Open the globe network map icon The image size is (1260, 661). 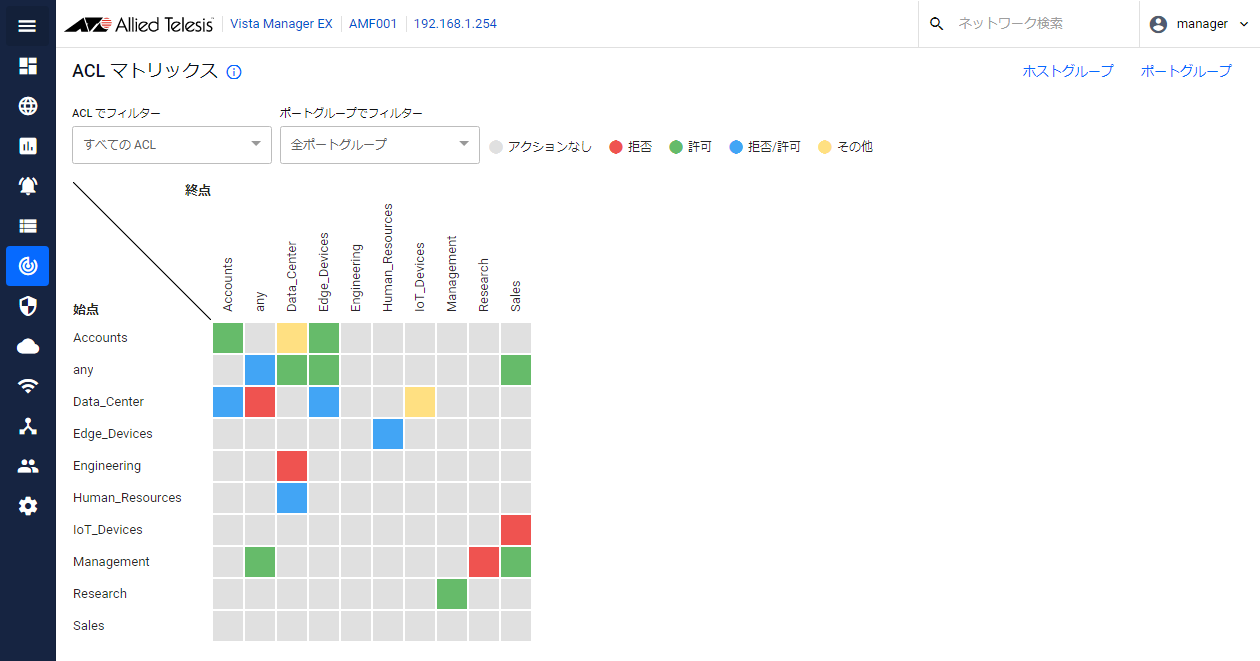pos(27,106)
